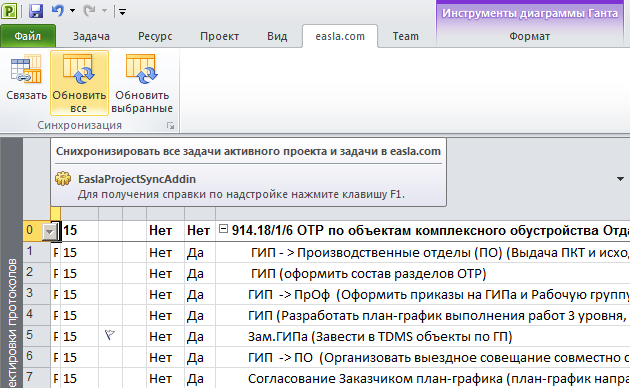Viewport: 630px width, 388px height.
Task: Select task 'ГИП (оформить состав разделов ОТР)'
Action: tap(368, 274)
